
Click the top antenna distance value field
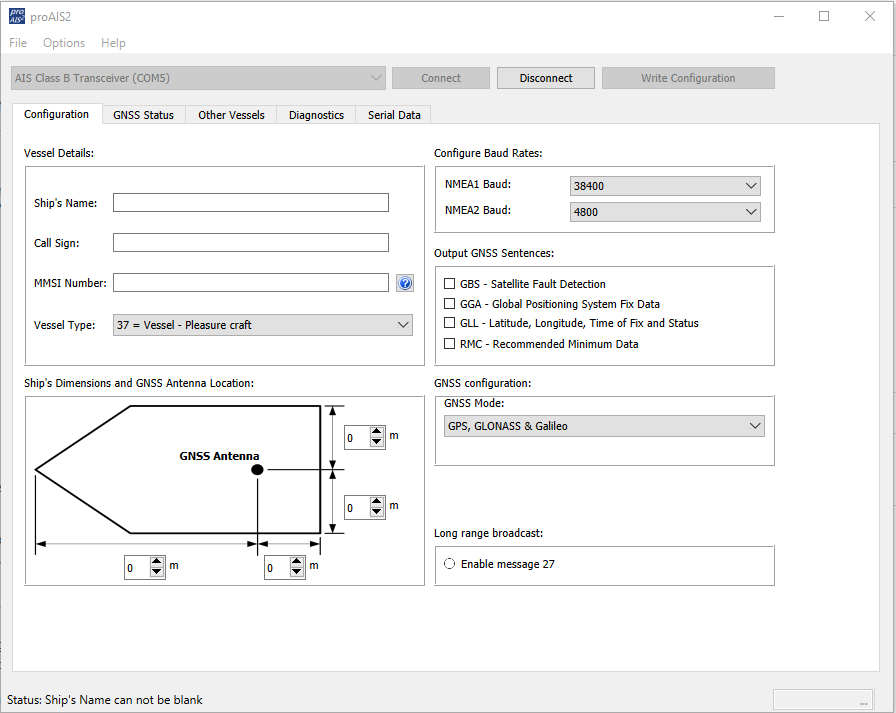tap(357, 438)
